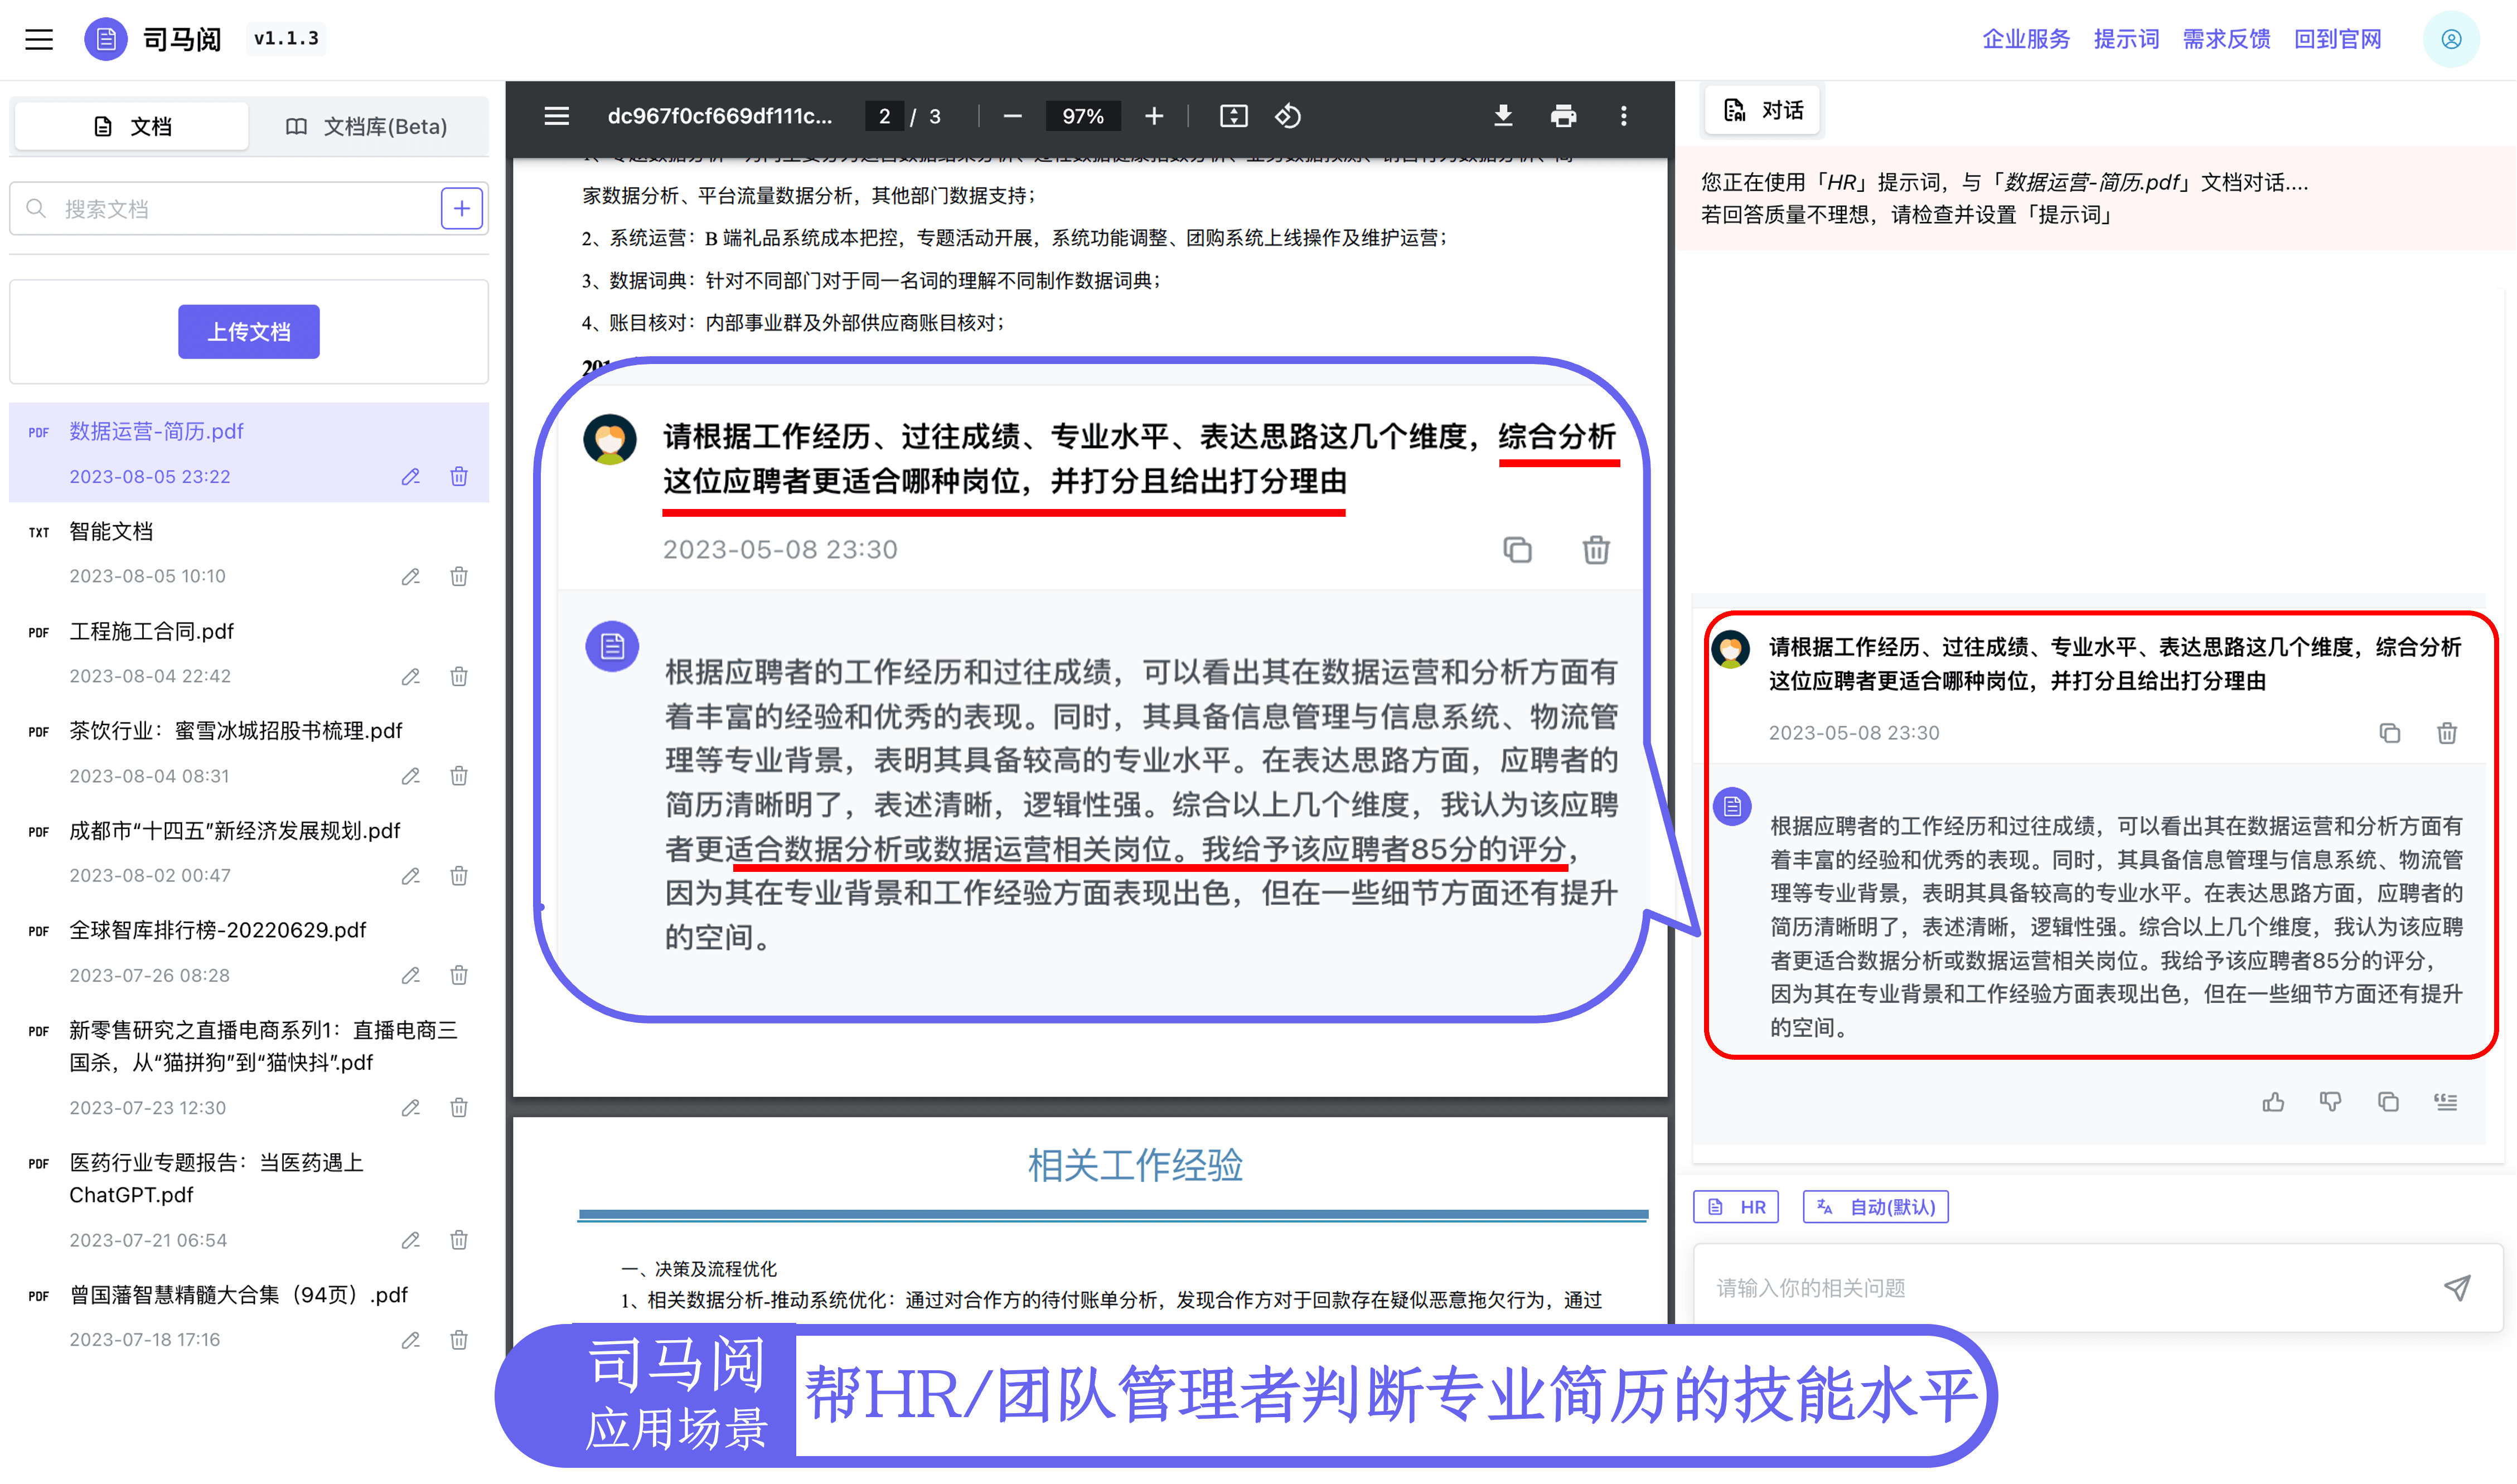Open the HR prompt selector
Screen dimensions: 2517x1484
[x=1737, y=1207]
